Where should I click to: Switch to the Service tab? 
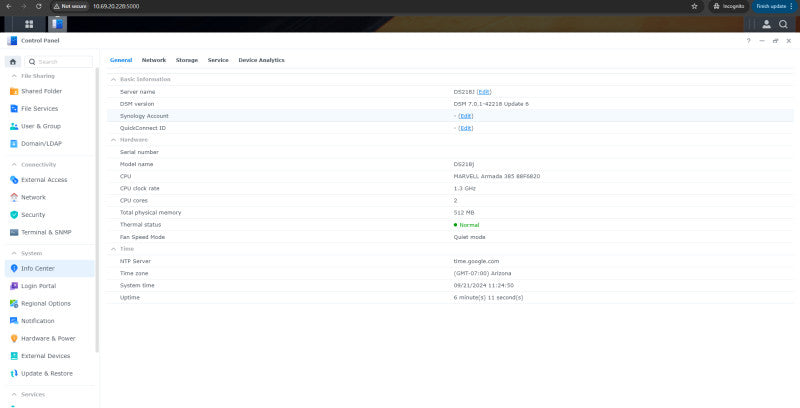[x=218, y=60]
